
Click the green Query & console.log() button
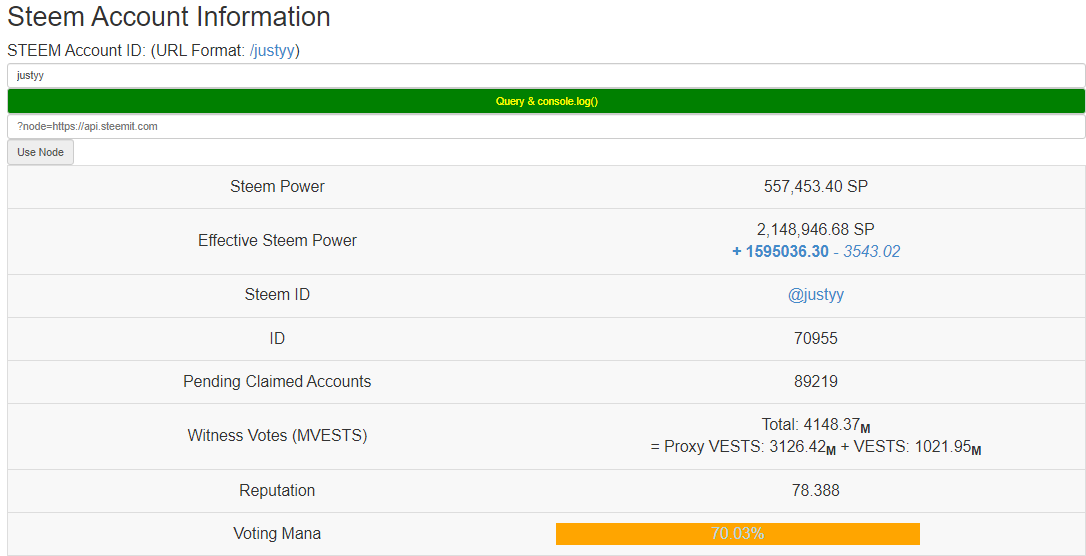[x=546, y=101]
